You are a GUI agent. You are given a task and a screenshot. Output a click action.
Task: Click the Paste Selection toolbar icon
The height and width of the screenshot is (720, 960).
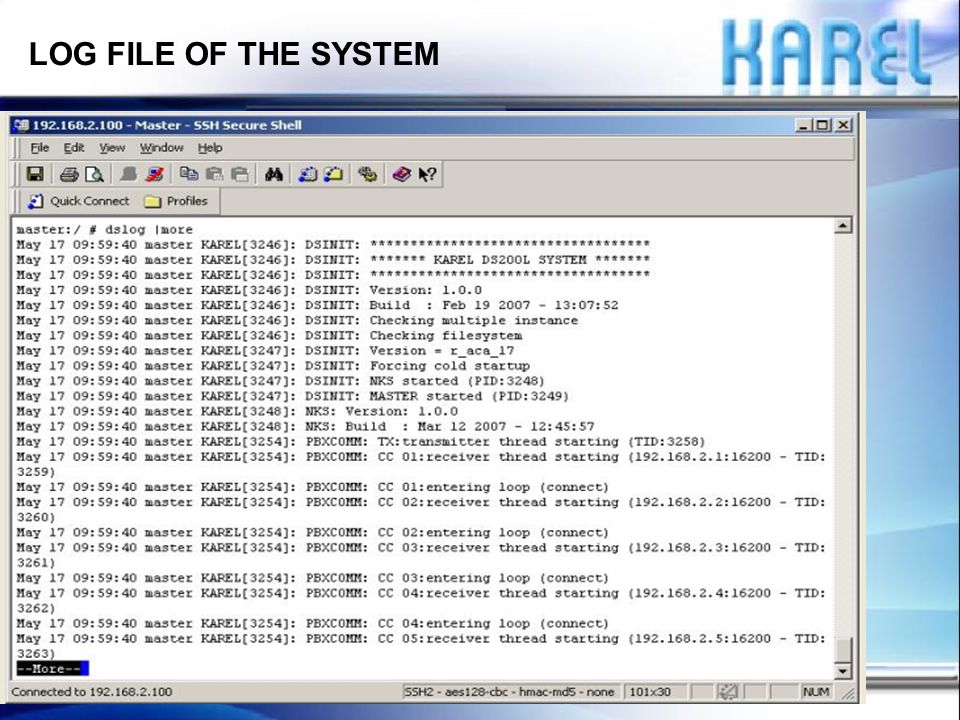(x=239, y=174)
